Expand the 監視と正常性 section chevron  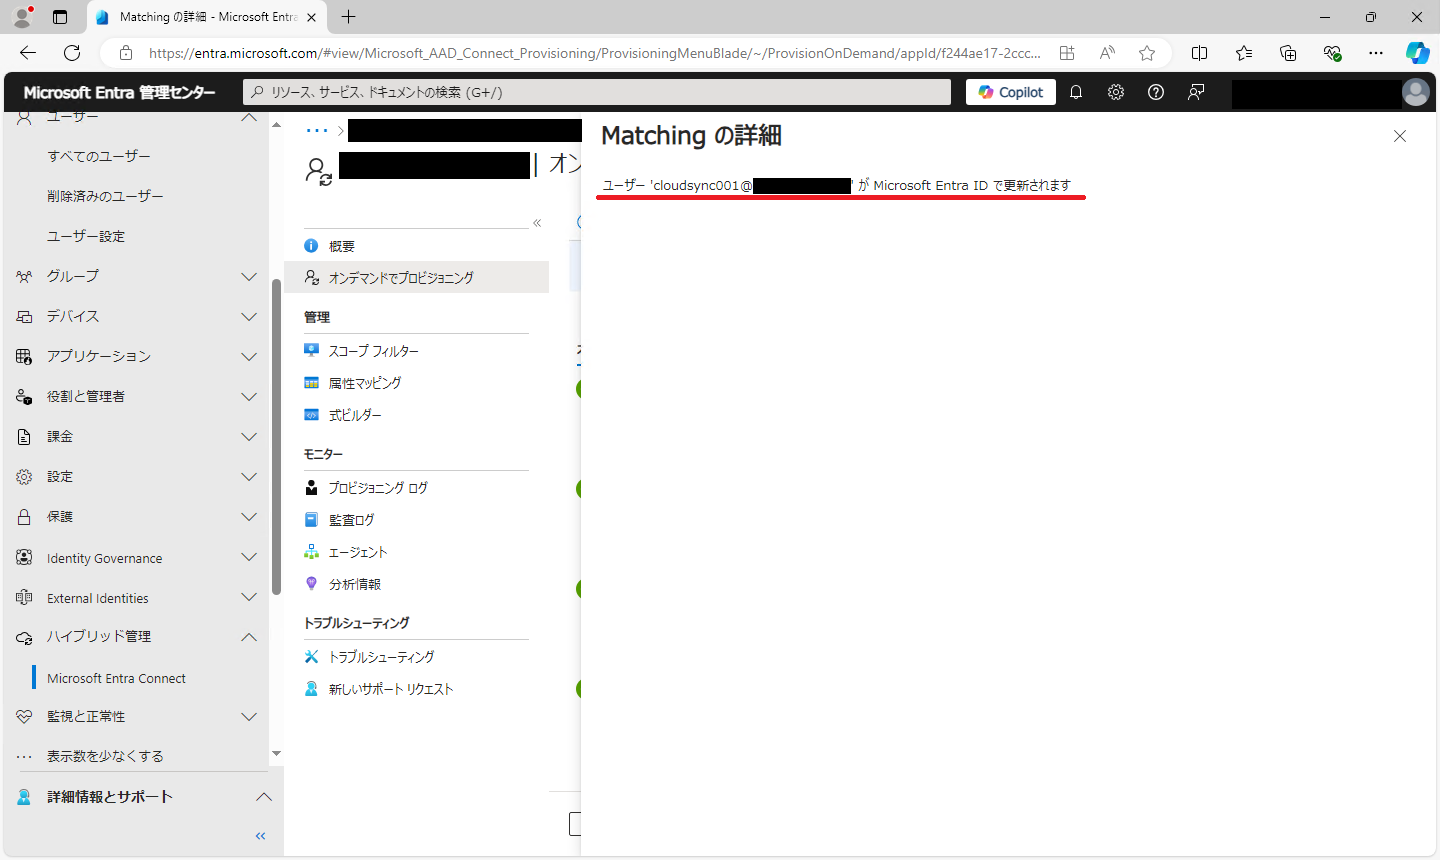[x=249, y=716]
